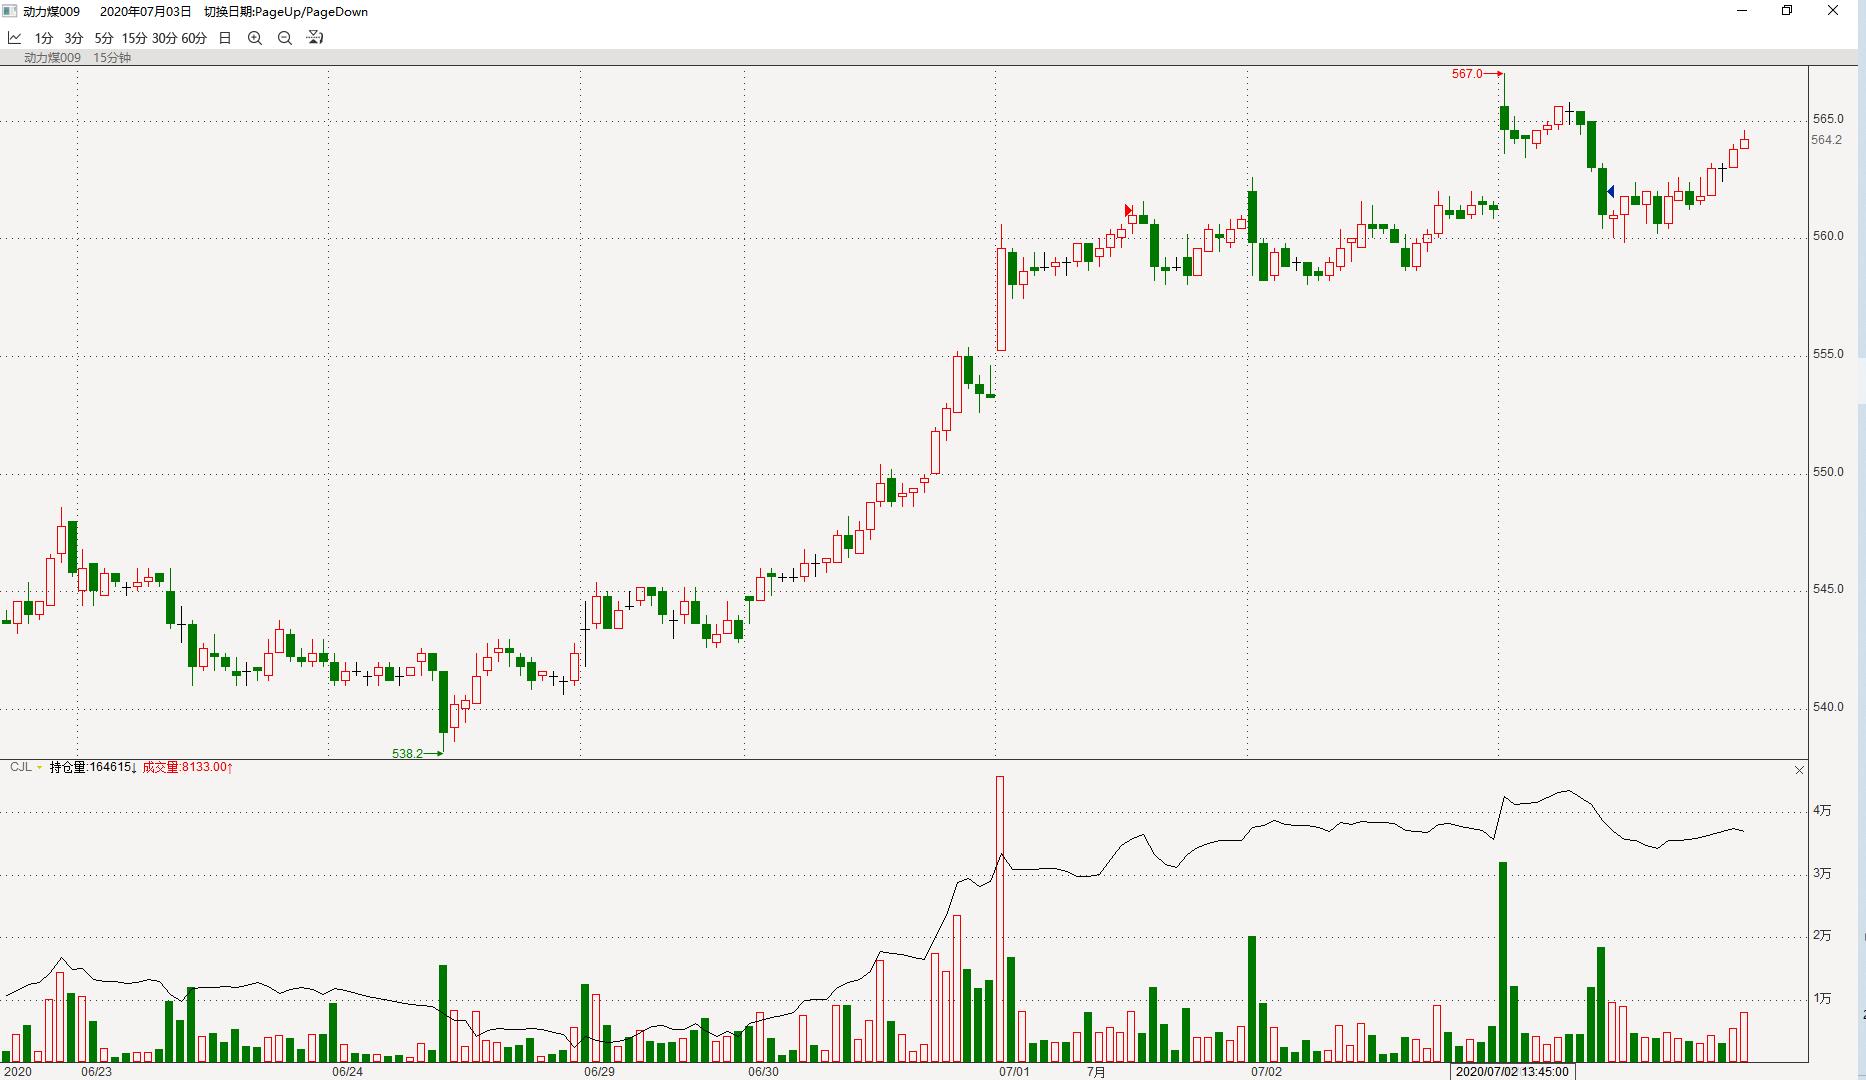
Task: Zoom in the chart with magnifier plus
Action: click(x=255, y=38)
